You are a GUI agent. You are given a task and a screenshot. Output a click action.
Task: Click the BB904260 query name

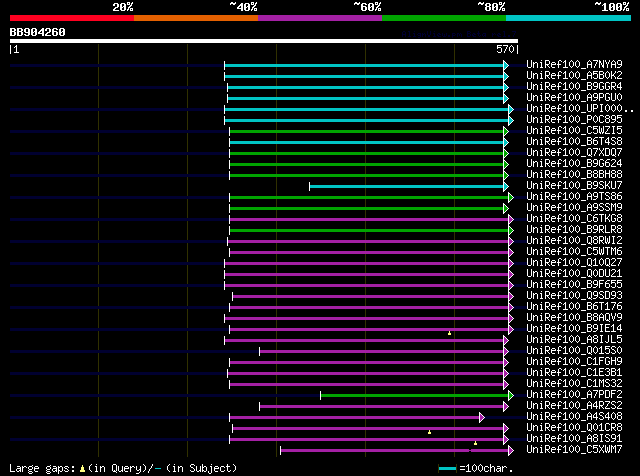(x=37, y=32)
